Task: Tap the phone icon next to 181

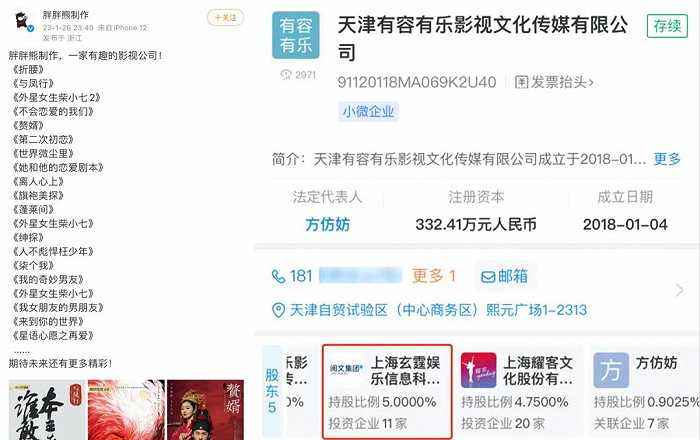Action: 279,276
